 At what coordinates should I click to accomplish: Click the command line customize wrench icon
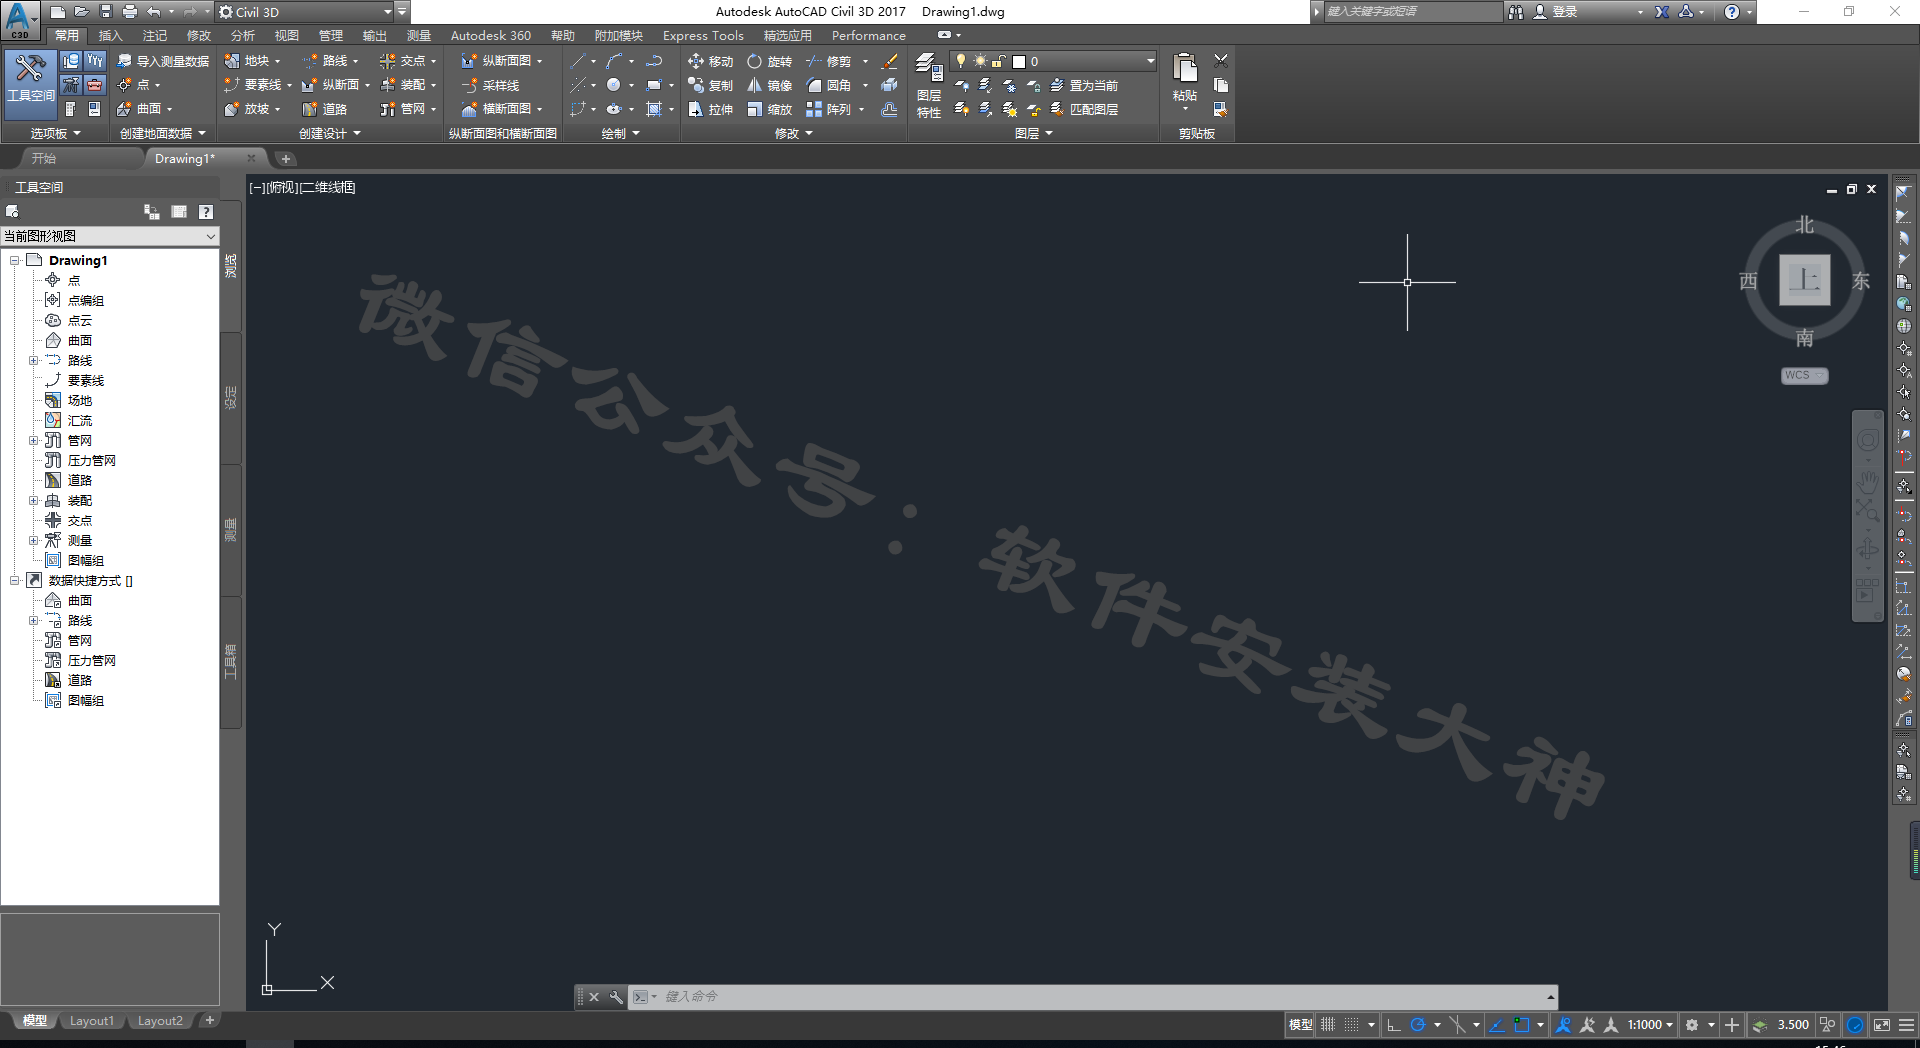tap(616, 996)
